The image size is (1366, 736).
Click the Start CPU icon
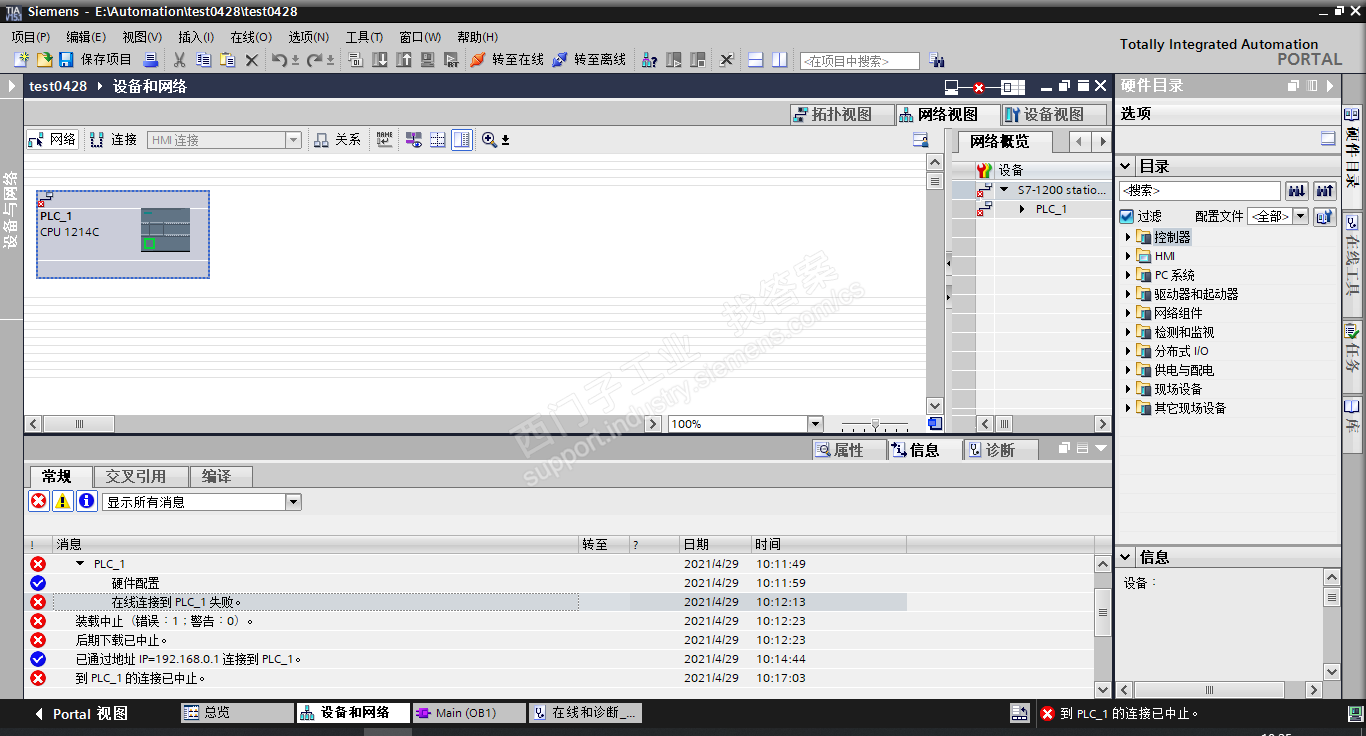click(x=674, y=60)
